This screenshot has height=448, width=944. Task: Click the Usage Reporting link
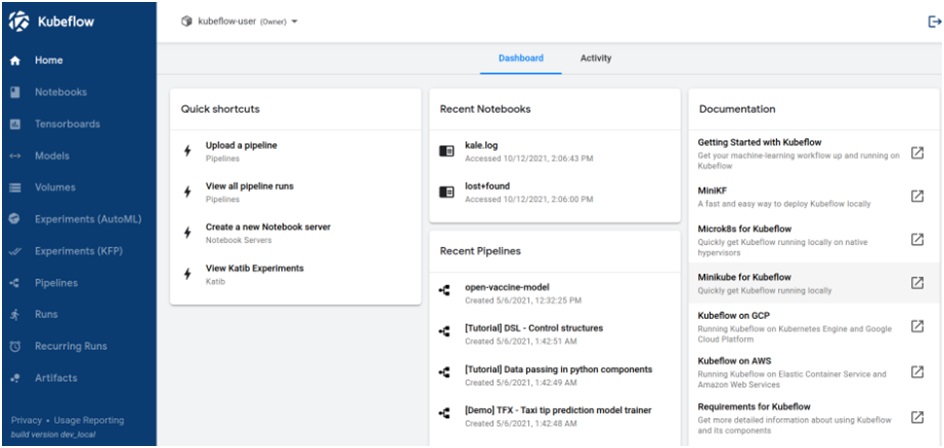pos(90,420)
